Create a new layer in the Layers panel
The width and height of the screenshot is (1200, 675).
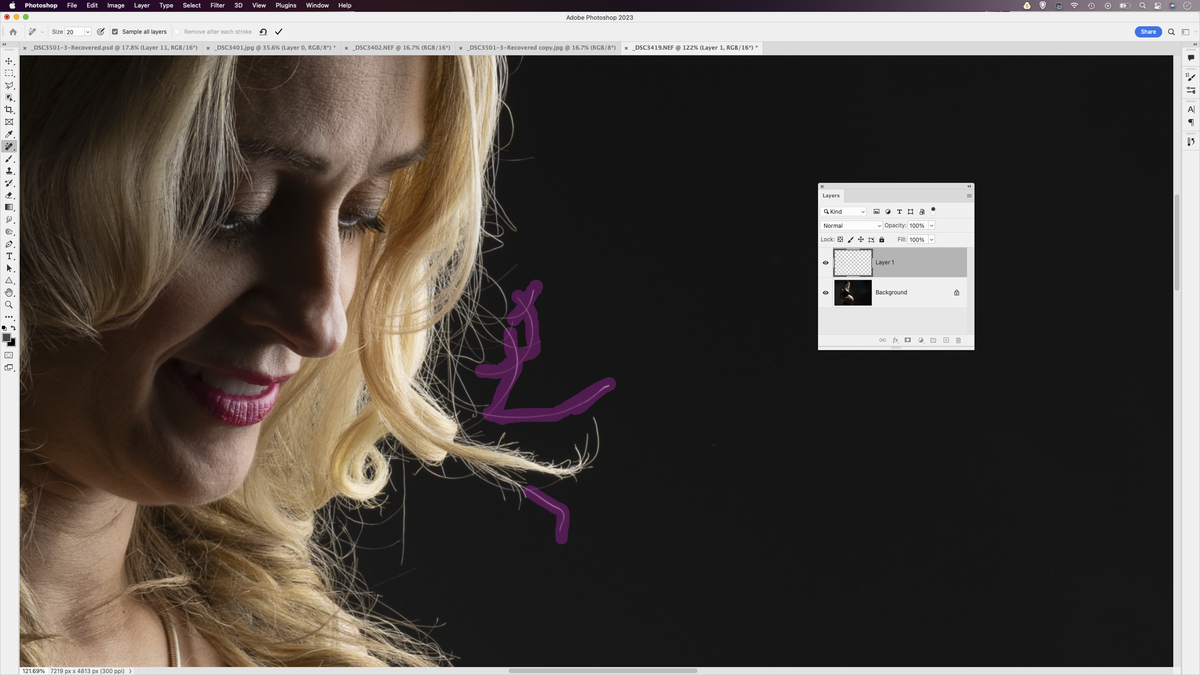[945, 340]
